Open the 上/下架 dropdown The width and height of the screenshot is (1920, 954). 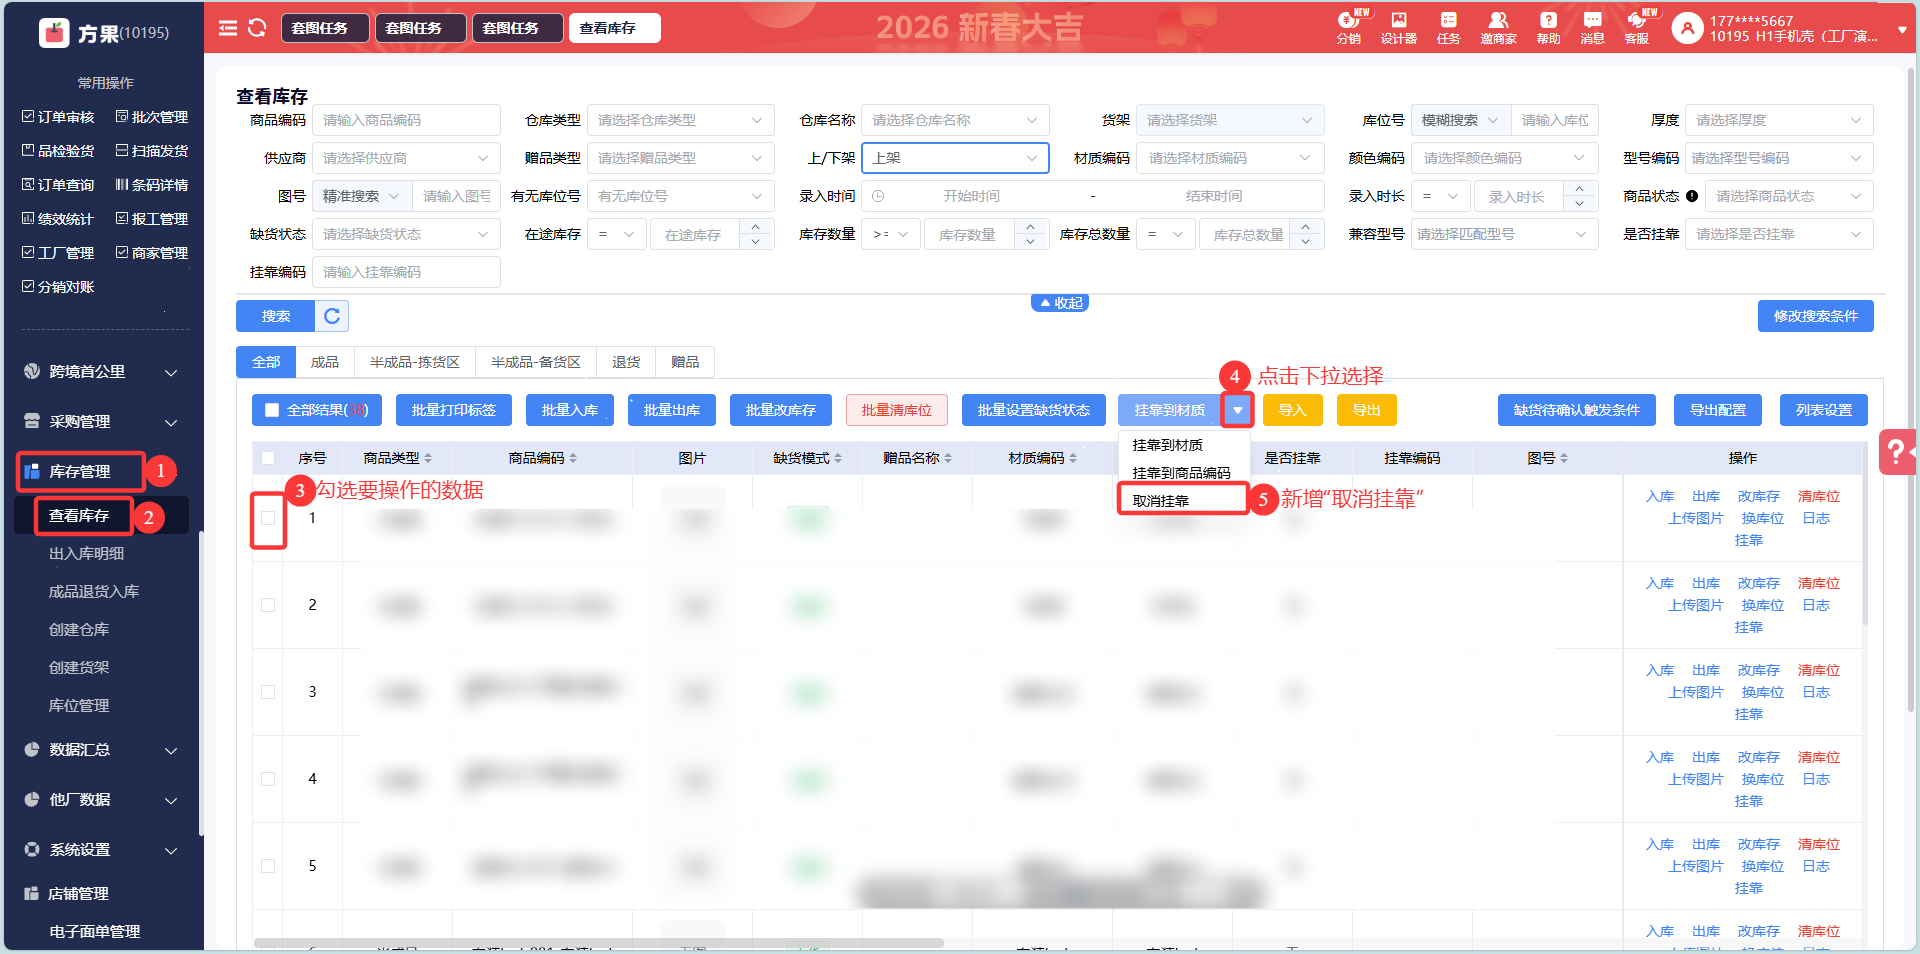pyautogui.click(x=954, y=158)
